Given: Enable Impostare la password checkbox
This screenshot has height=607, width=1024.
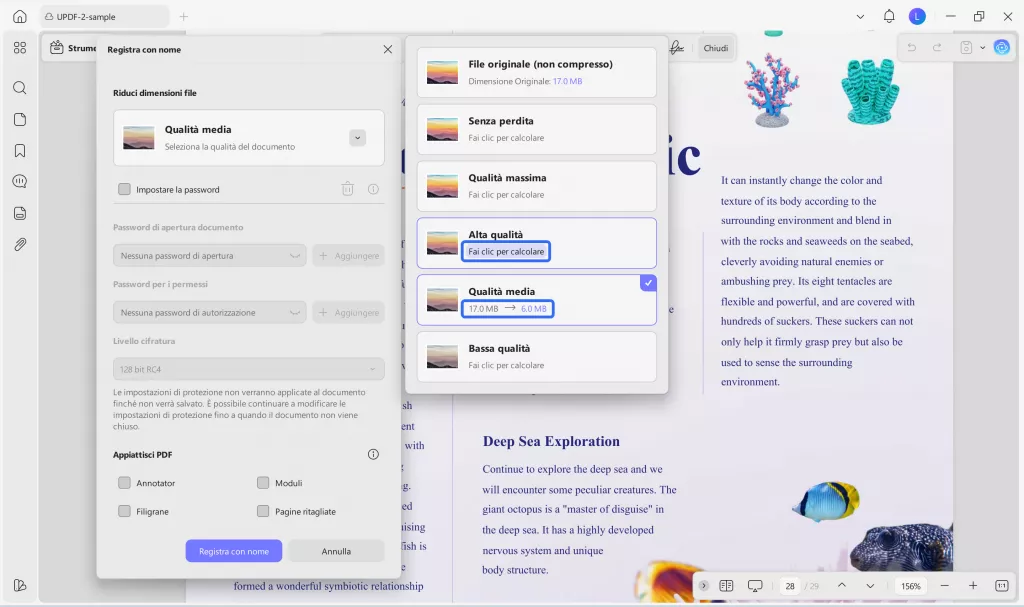Looking at the screenshot, I should 124,189.
